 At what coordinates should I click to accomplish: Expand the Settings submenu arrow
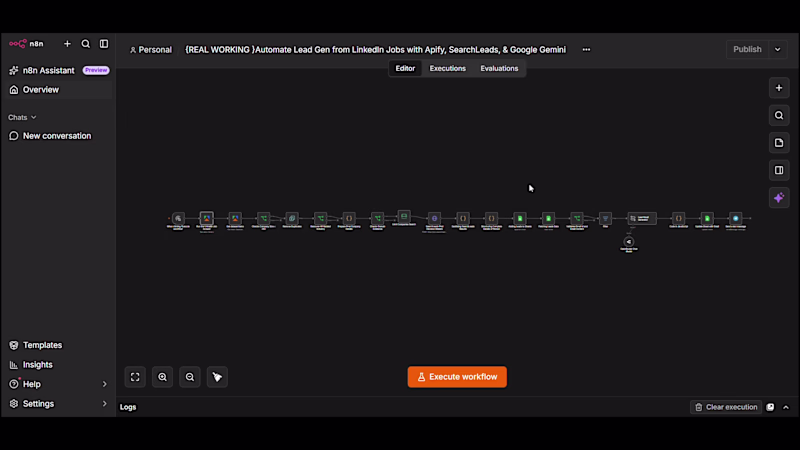pyautogui.click(x=105, y=404)
